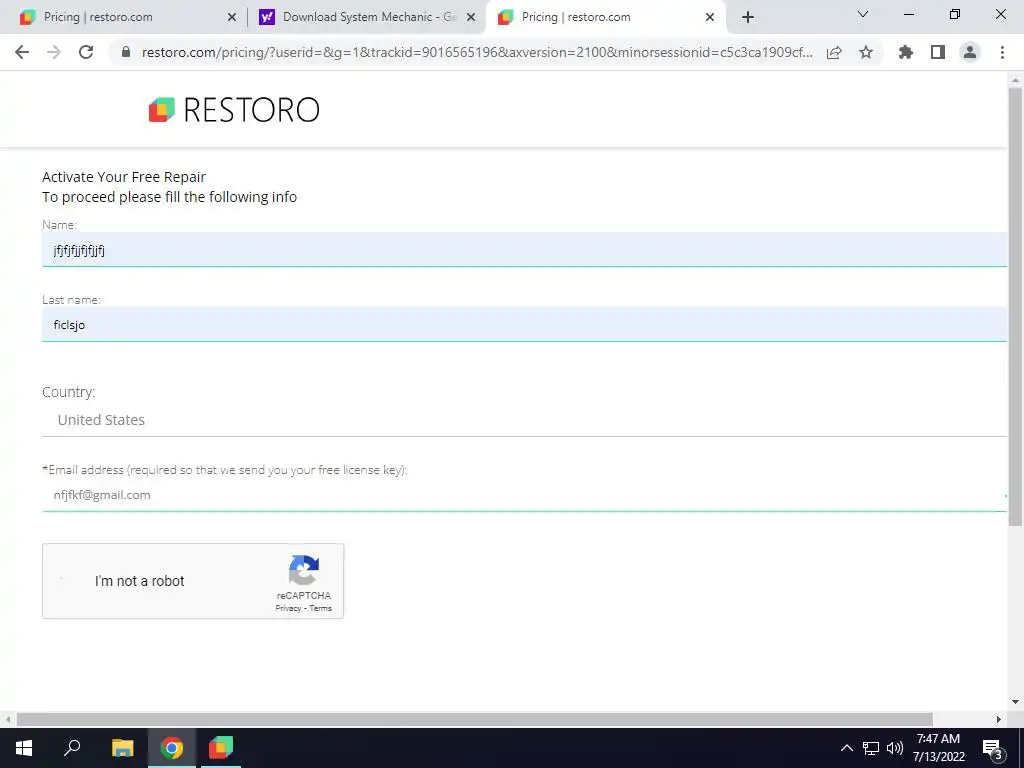Close the active Pricing restoro tab
Image resolution: width=1024 pixels, height=768 pixels.
coord(710,18)
